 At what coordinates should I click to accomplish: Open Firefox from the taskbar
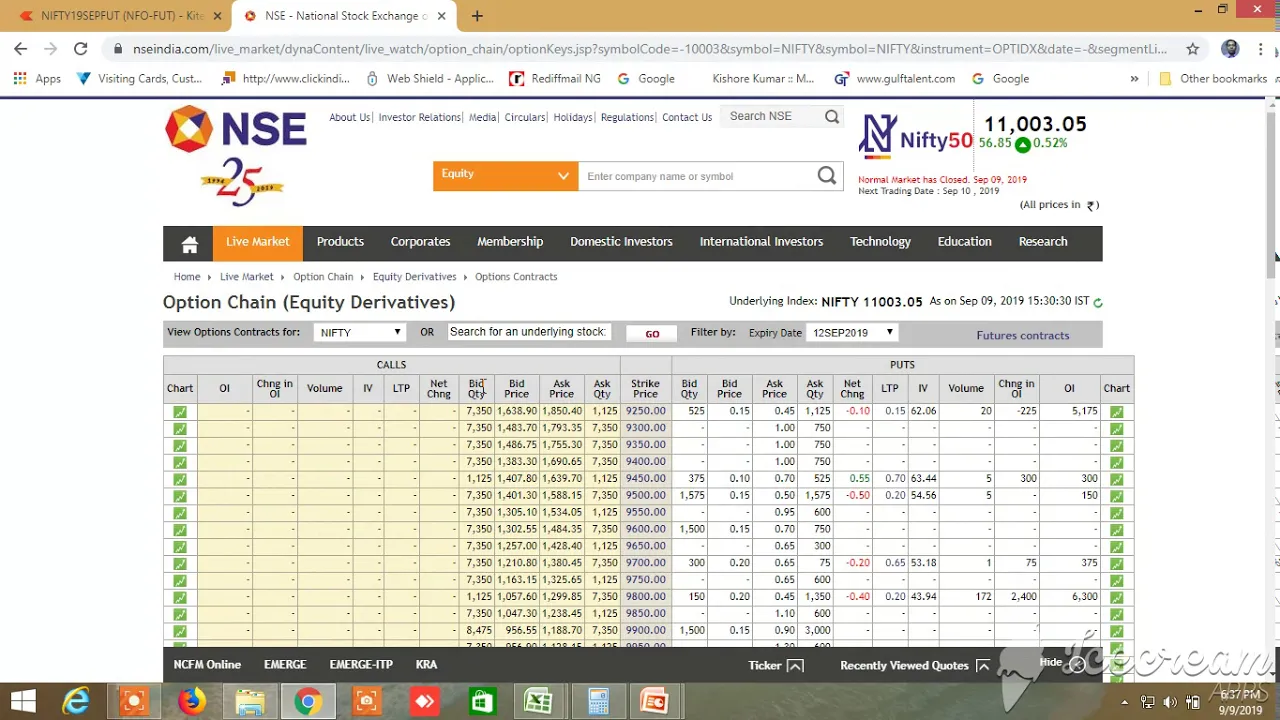coord(191,701)
